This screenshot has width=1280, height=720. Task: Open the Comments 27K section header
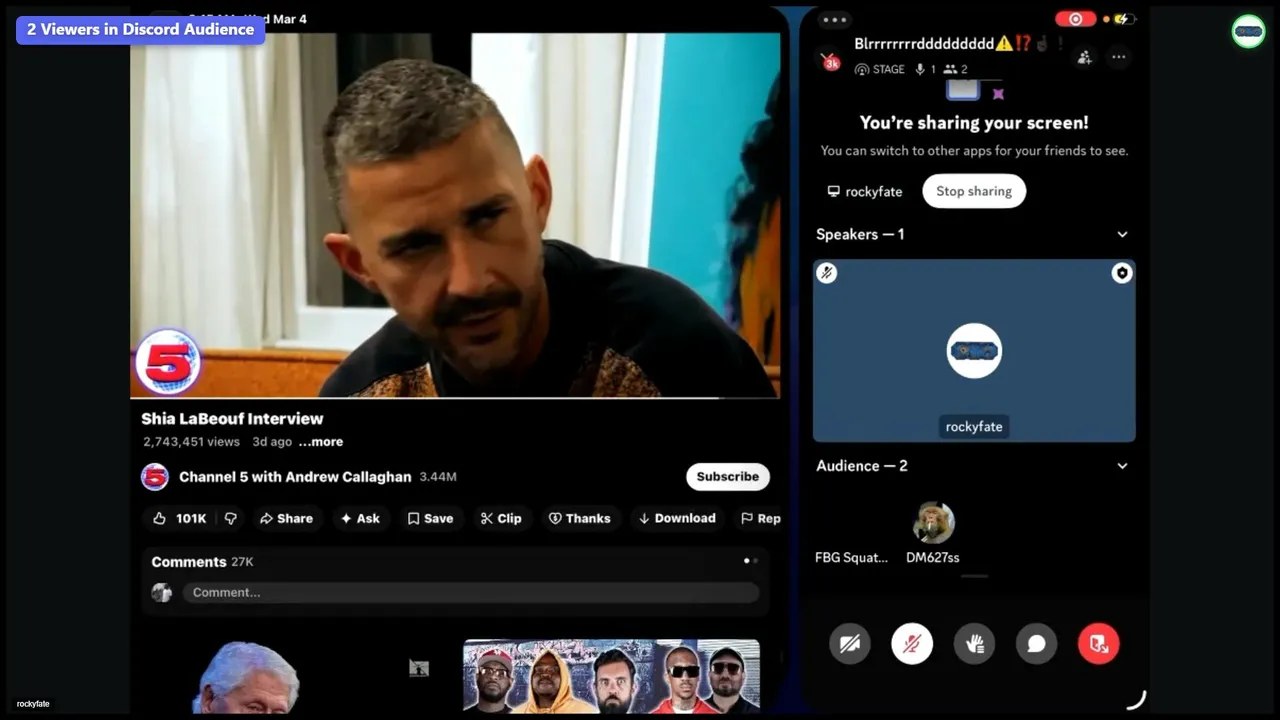click(202, 562)
